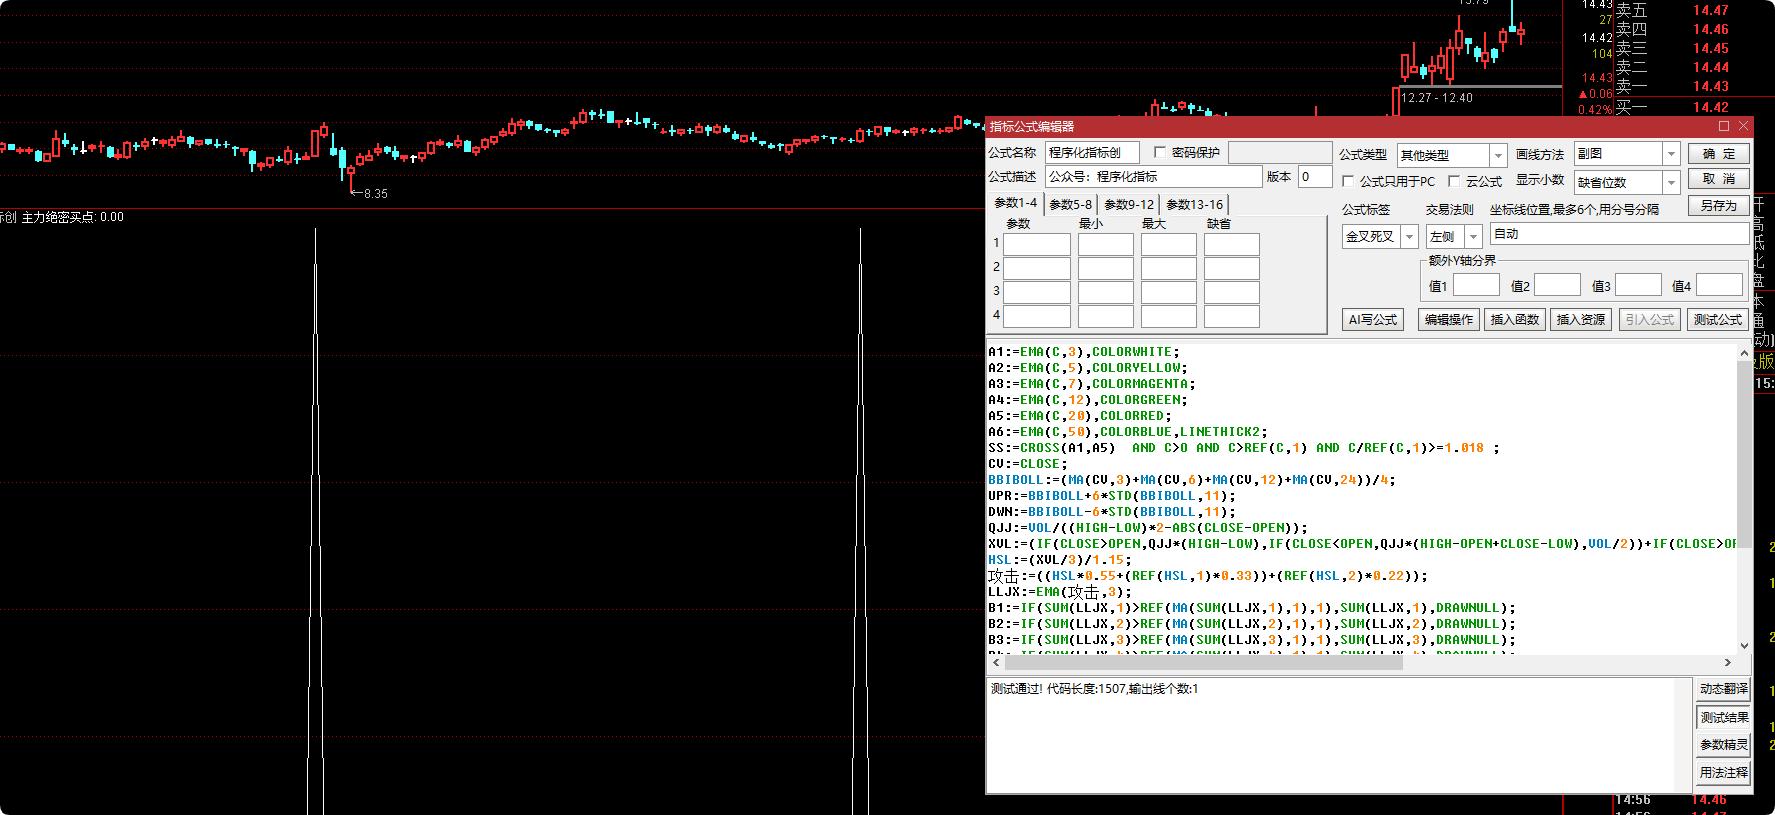Close the 指标公式编辑器 dialog
Viewport: 1775px width, 815px height.
[x=1743, y=126]
